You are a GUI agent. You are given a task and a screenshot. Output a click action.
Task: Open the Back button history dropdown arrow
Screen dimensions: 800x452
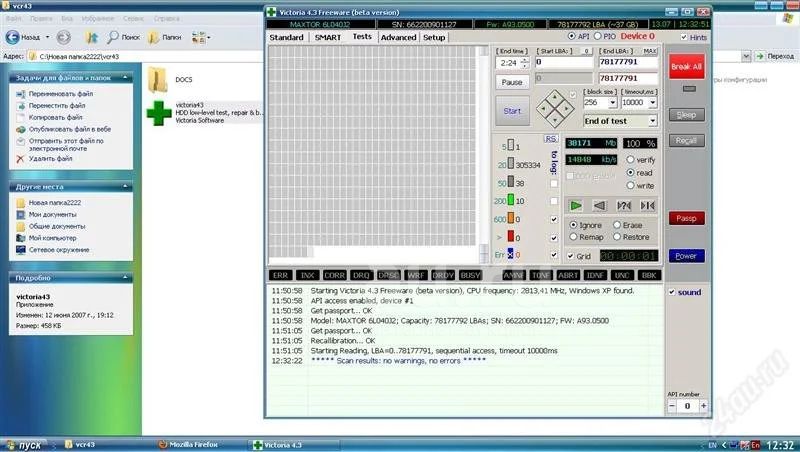[47, 37]
